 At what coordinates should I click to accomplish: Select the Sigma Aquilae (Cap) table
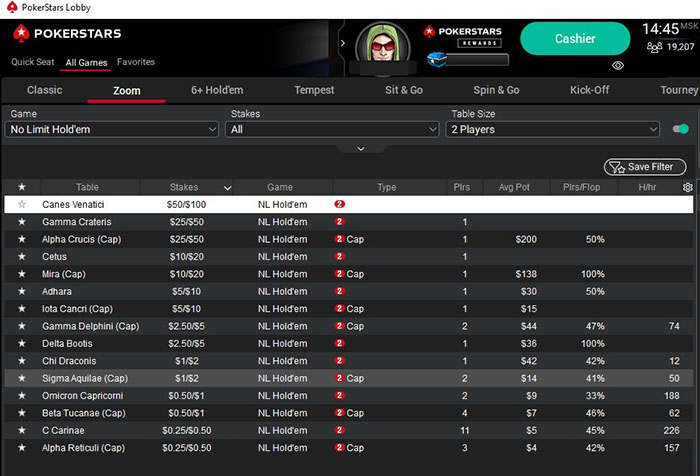(x=349, y=378)
